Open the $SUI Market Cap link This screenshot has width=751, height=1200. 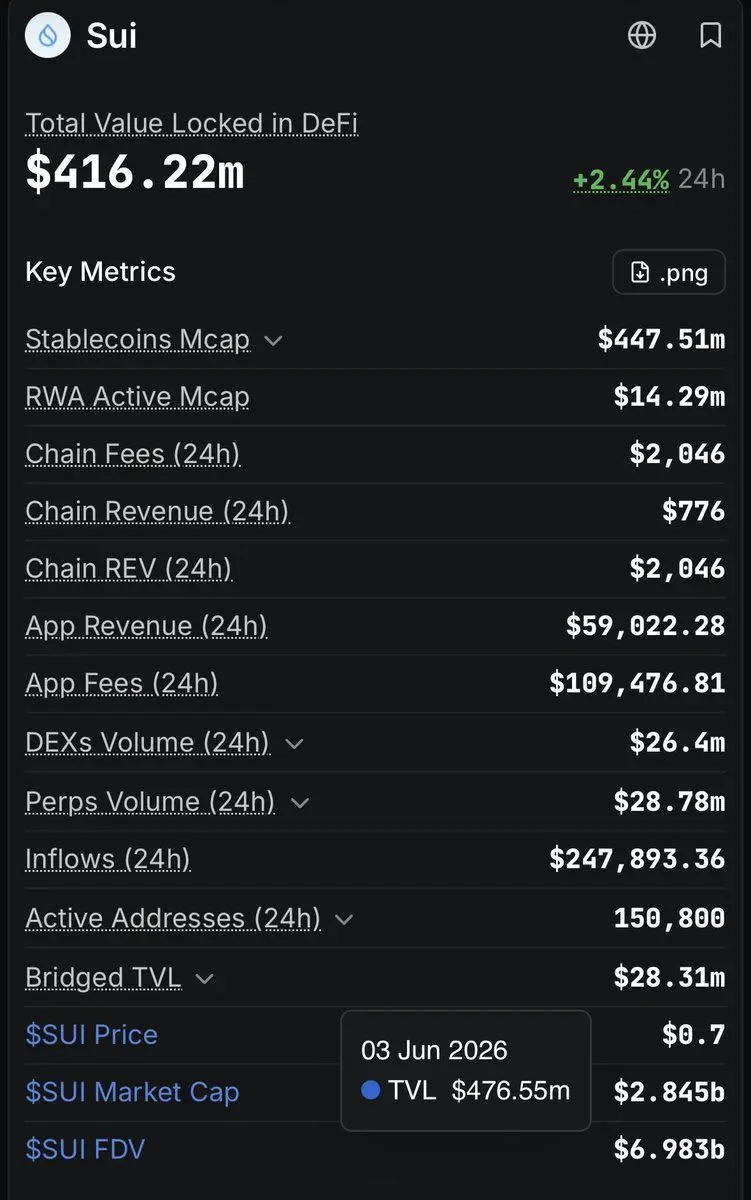tap(132, 1092)
